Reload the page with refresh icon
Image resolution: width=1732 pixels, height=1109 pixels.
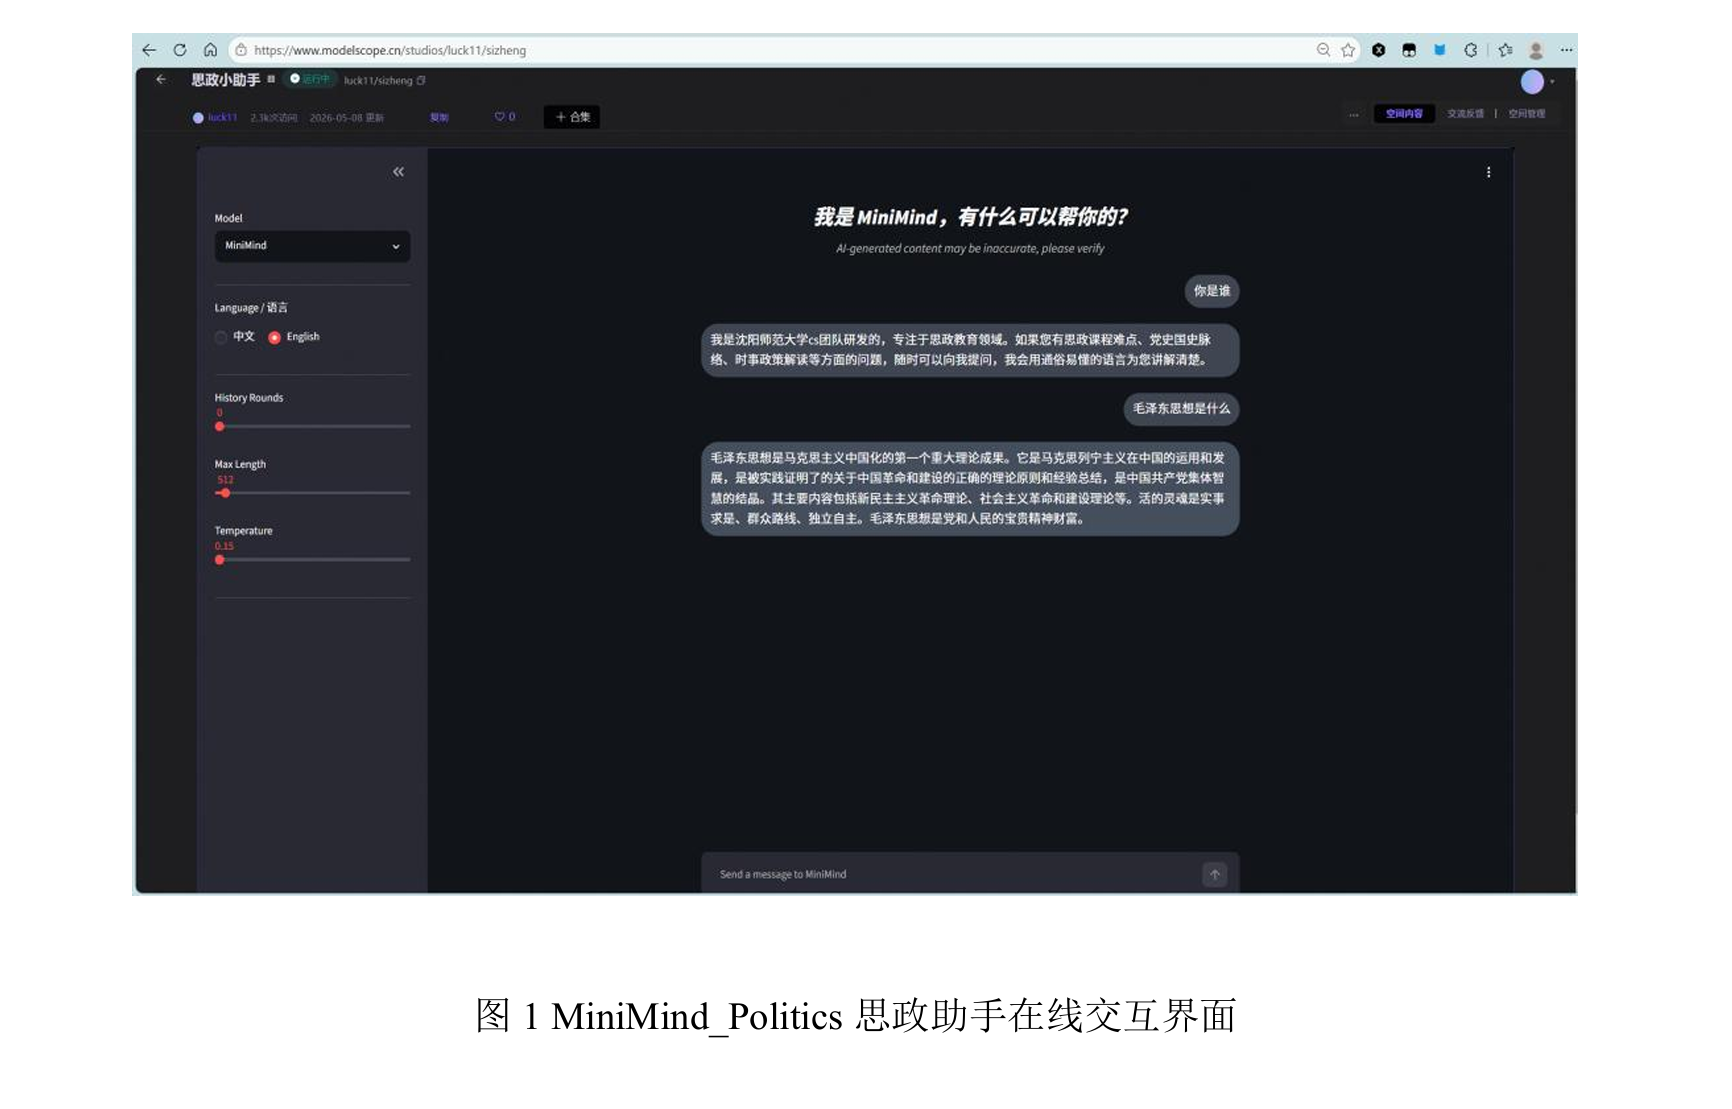pyautogui.click(x=180, y=50)
